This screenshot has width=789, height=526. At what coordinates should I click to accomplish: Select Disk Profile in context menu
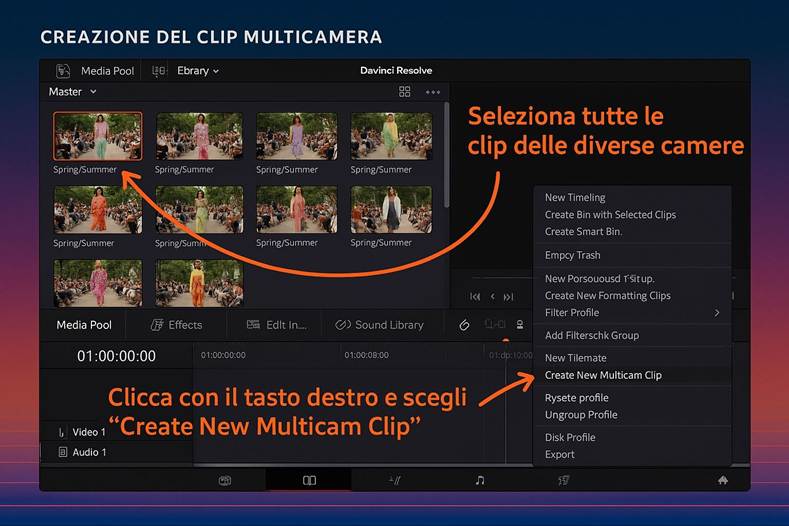(570, 437)
